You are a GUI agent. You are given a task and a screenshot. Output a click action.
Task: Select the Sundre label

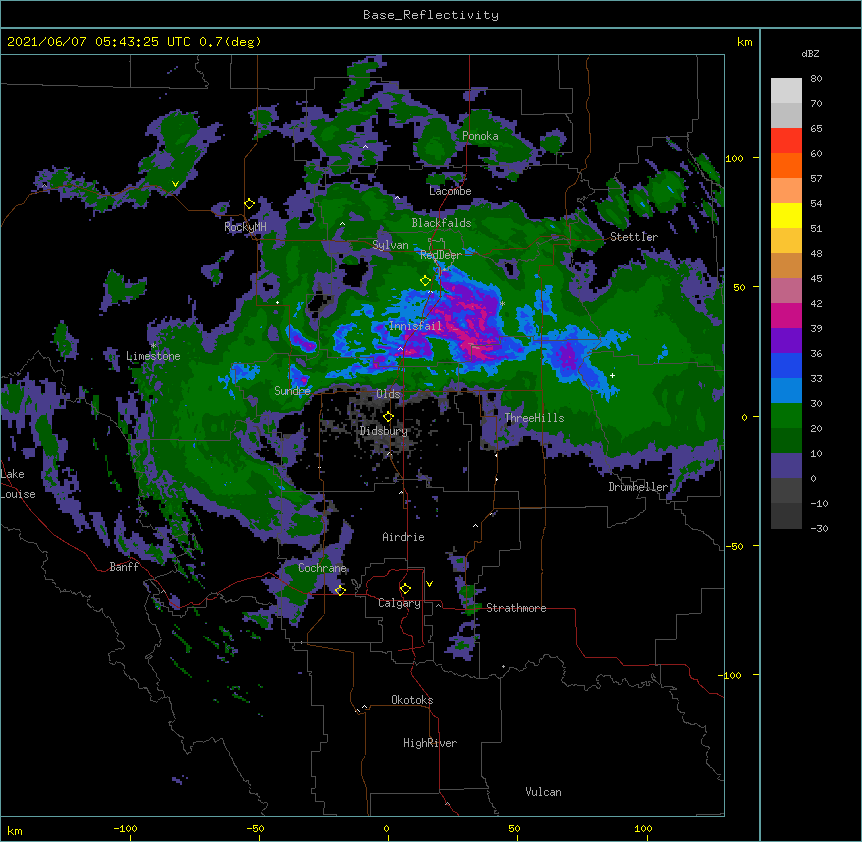[292, 391]
